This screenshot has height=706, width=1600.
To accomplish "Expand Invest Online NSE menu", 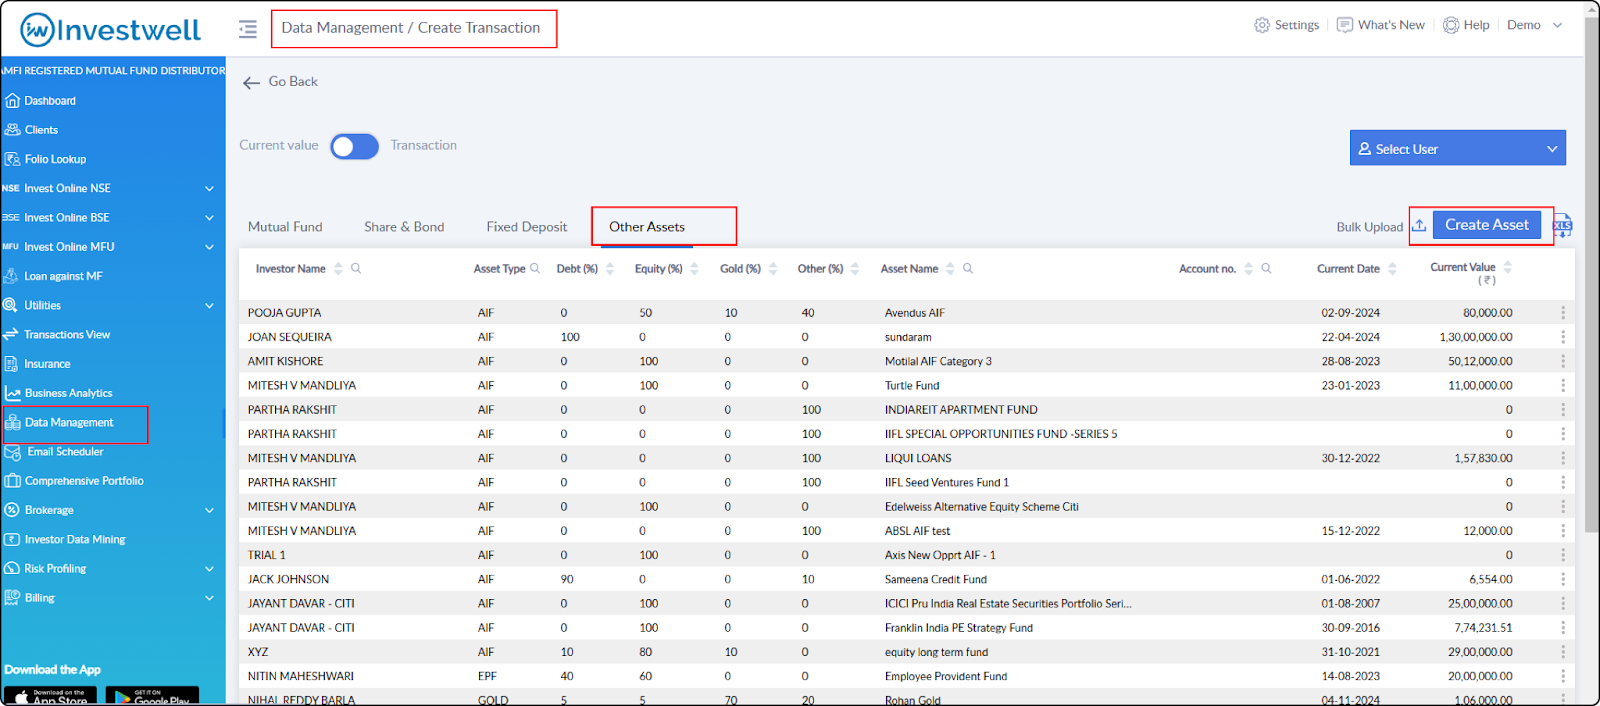I will pos(209,188).
